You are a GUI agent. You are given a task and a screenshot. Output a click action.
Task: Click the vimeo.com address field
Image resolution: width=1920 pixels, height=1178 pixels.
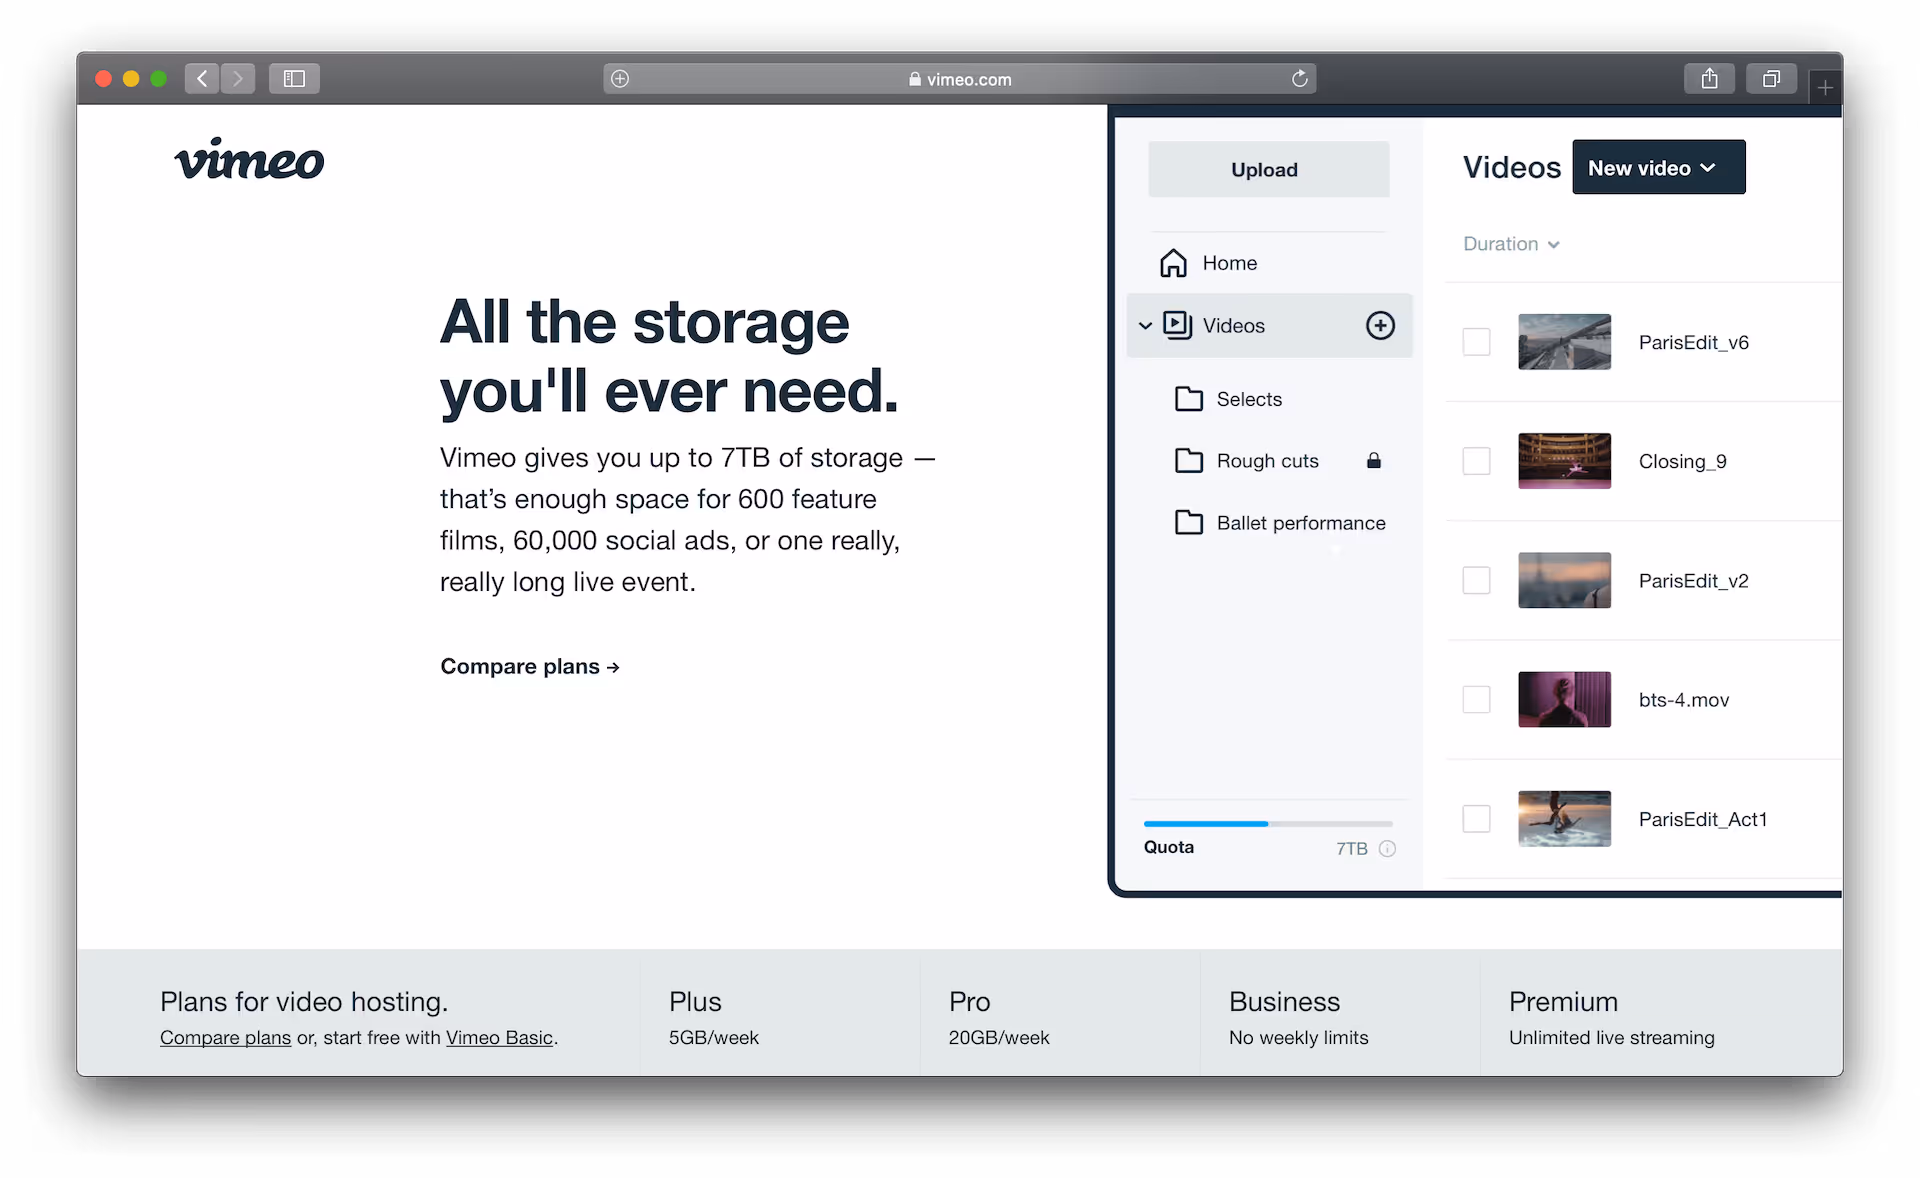point(959,79)
